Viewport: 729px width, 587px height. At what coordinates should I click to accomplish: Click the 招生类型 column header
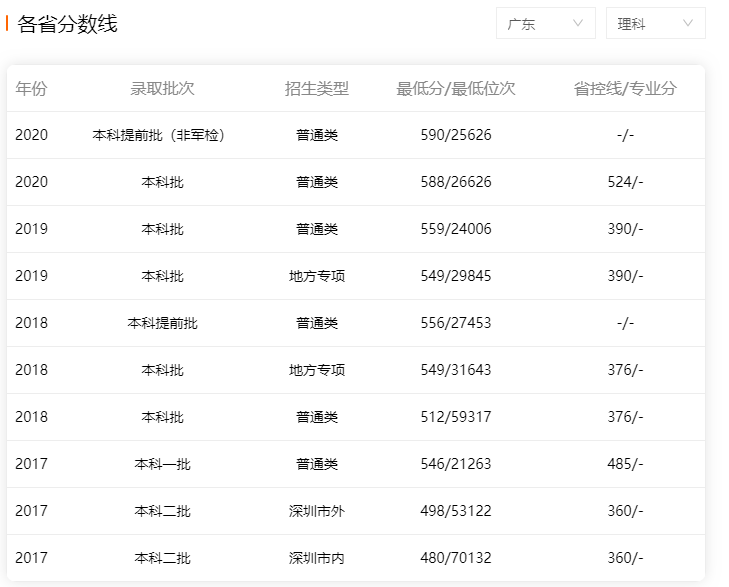[317, 88]
